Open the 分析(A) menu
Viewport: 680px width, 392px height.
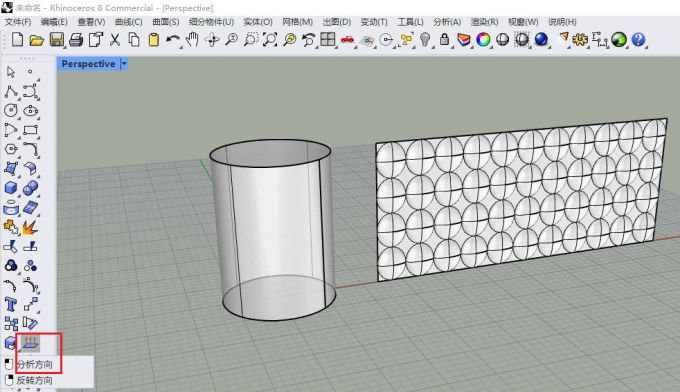[447, 22]
